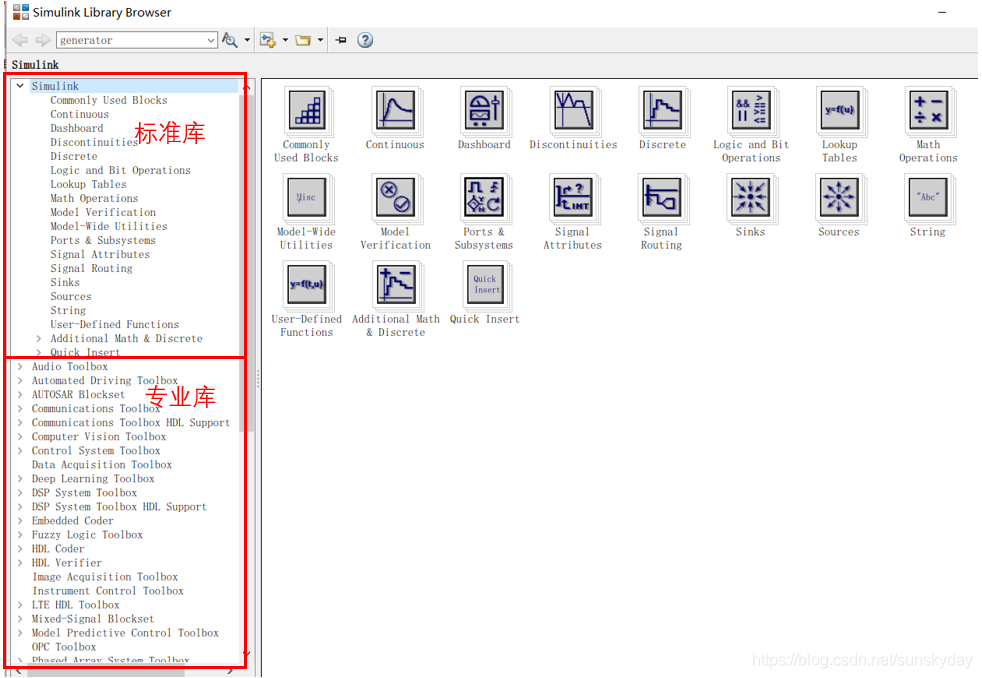Image resolution: width=982 pixels, height=678 pixels.
Task: Open the Ports & Subsystems icon
Action: 484,198
